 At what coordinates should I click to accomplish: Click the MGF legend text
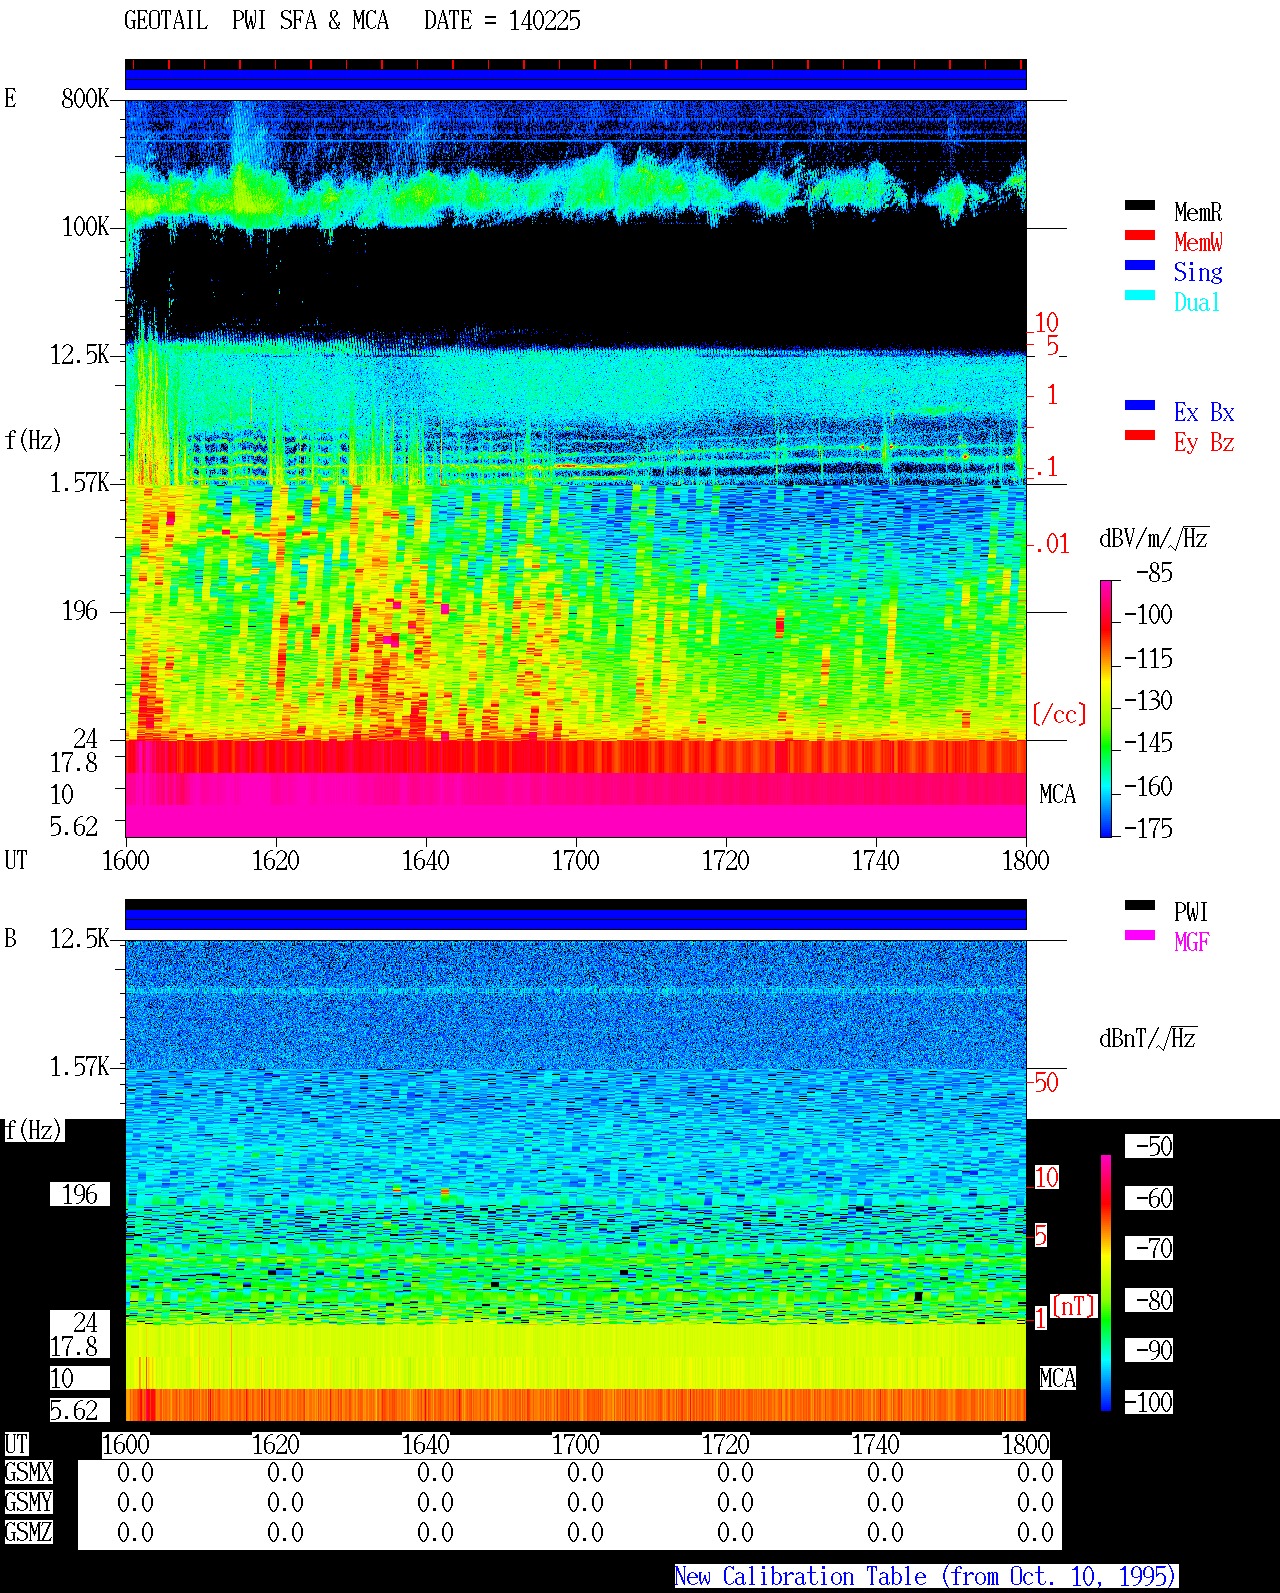[1192, 942]
